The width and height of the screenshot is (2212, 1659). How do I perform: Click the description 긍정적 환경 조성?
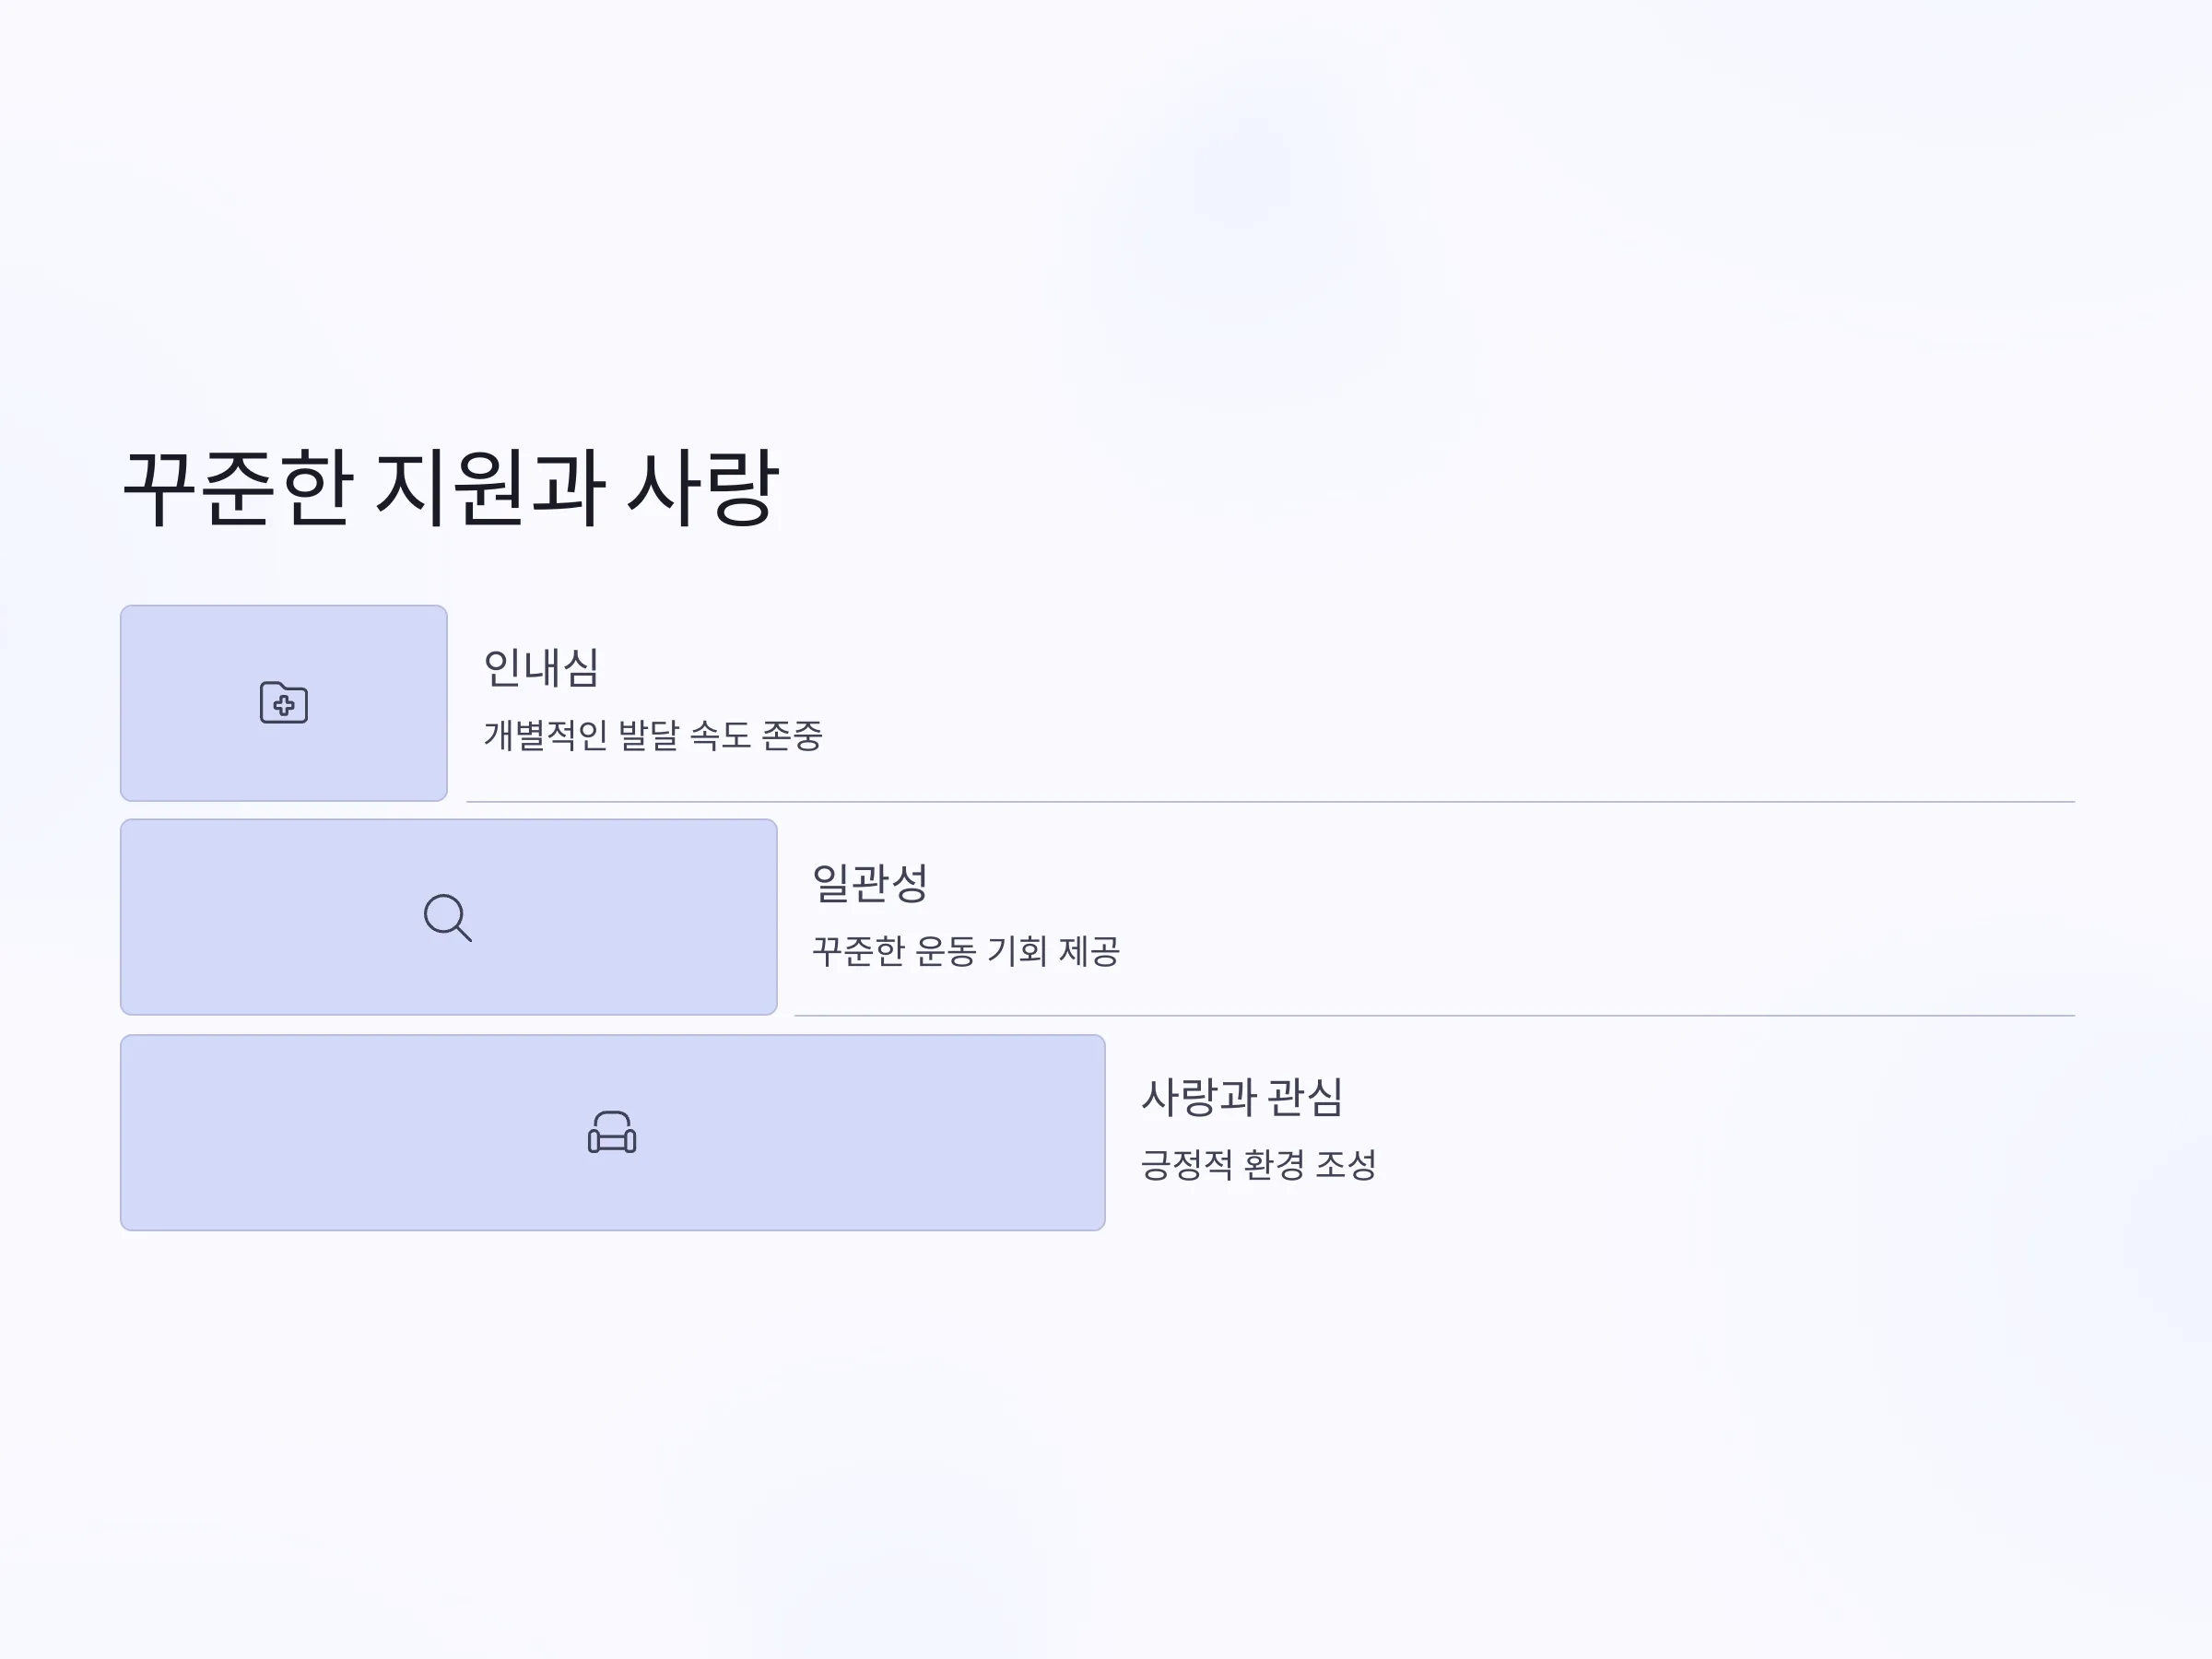(x=1259, y=1164)
